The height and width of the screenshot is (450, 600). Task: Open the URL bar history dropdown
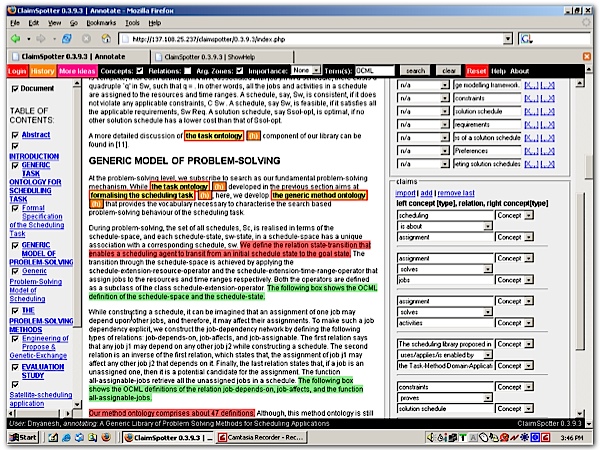click(x=508, y=39)
